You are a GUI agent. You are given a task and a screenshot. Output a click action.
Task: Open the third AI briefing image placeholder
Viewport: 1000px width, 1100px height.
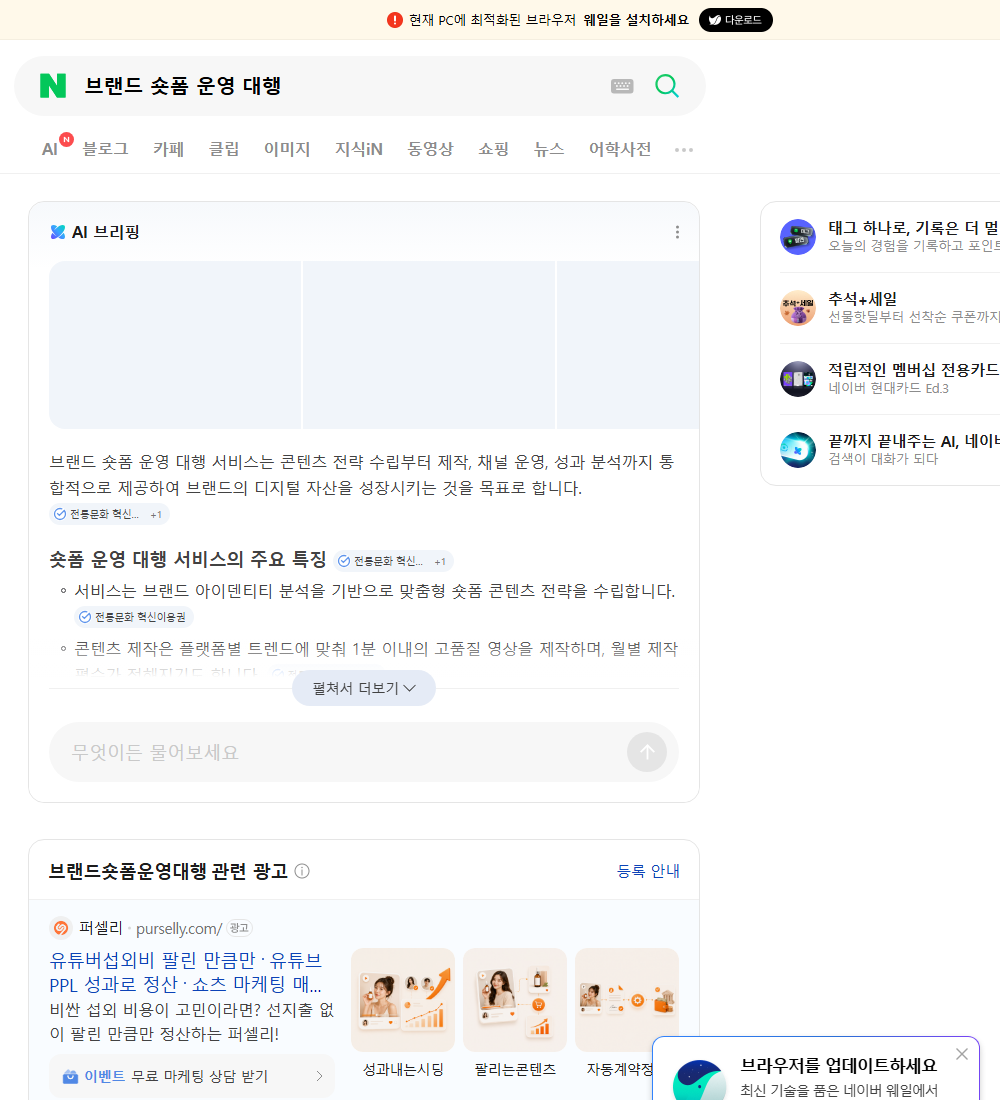[x=628, y=344]
